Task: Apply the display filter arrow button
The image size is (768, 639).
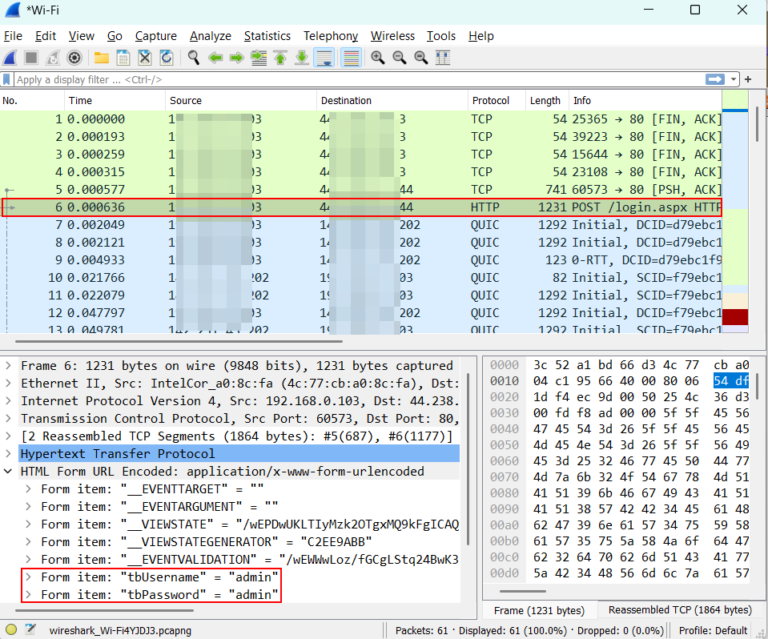Action: click(x=715, y=79)
